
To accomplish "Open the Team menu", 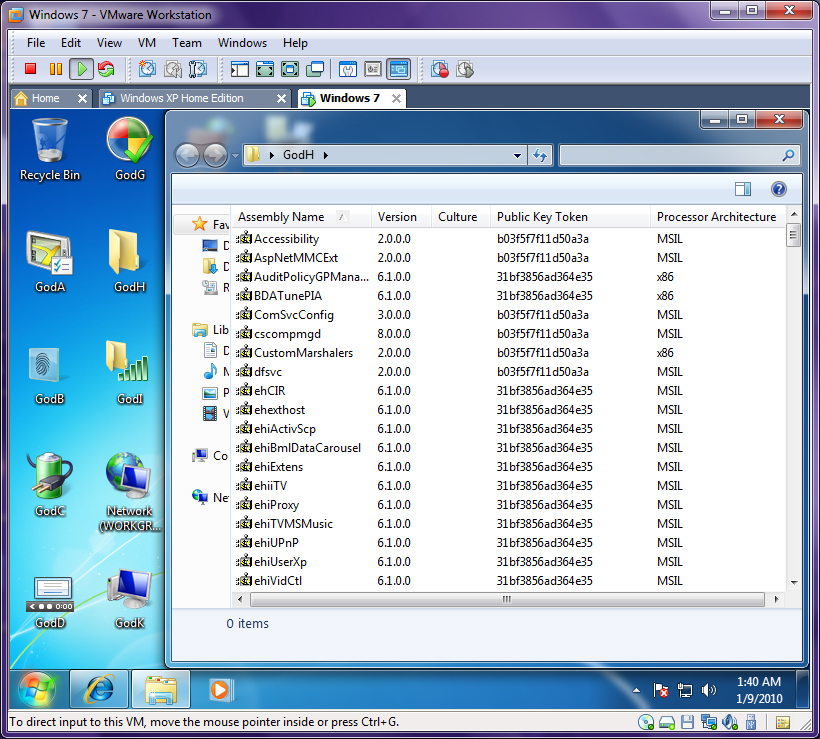I will (187, 43).
